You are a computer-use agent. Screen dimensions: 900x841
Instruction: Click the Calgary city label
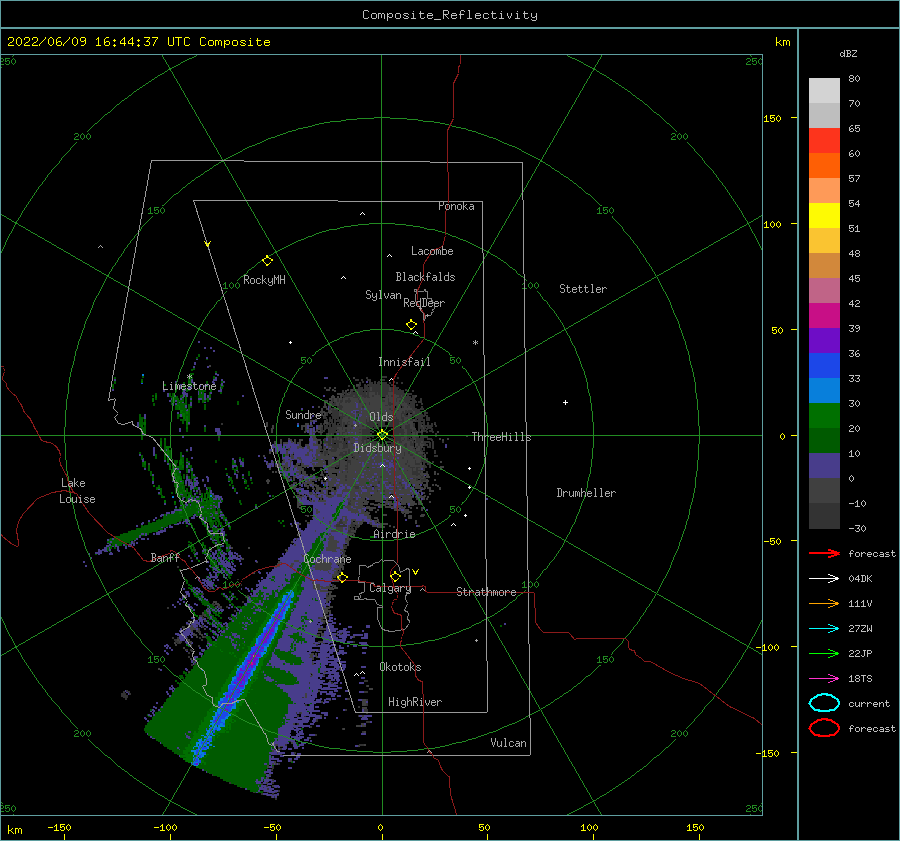tap(390, 588)
